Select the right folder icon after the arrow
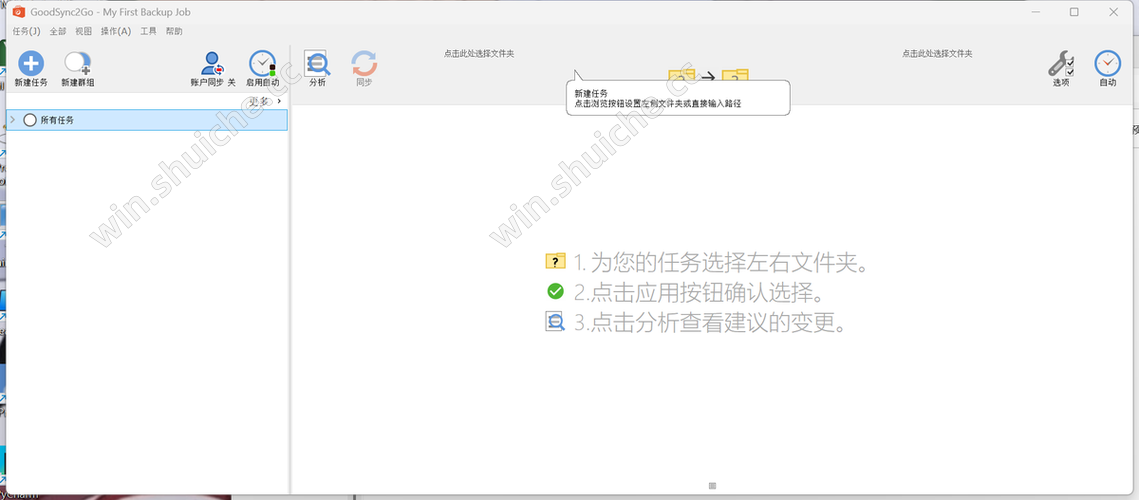Image resolution: width=1139 pixels, height=500 pixels. (x=735, y=75)
